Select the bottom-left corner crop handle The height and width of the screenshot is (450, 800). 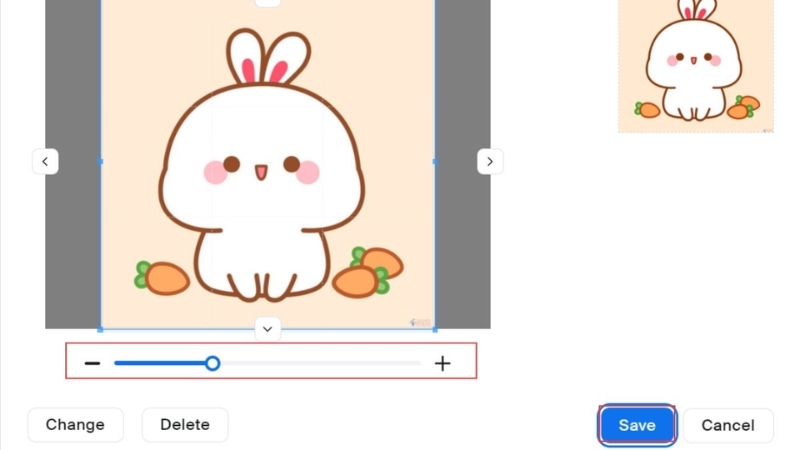(x=101, y=328)
